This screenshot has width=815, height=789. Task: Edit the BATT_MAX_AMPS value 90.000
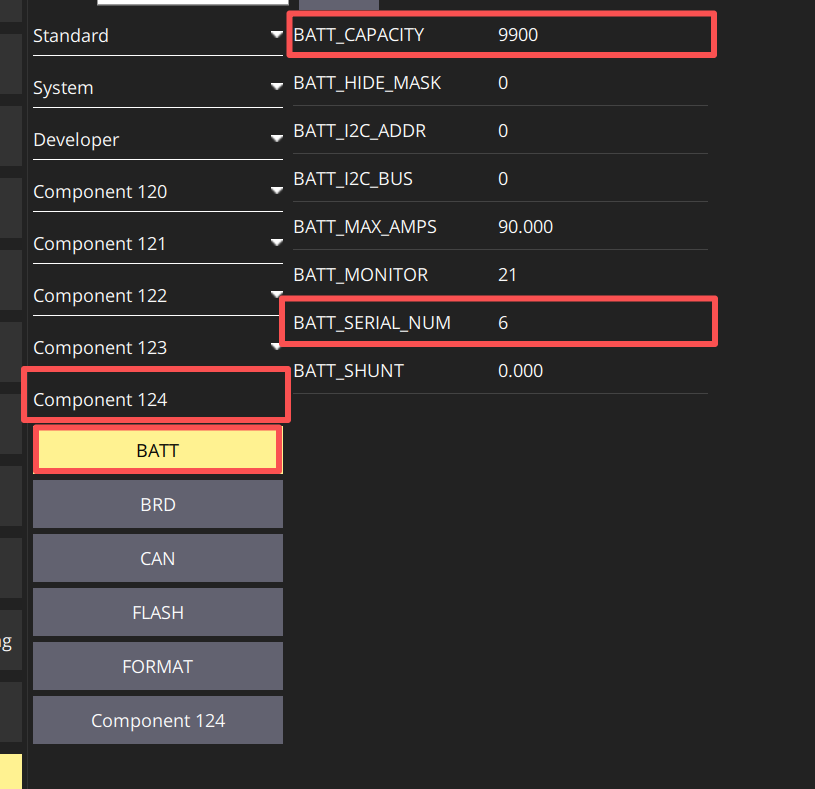525,227
